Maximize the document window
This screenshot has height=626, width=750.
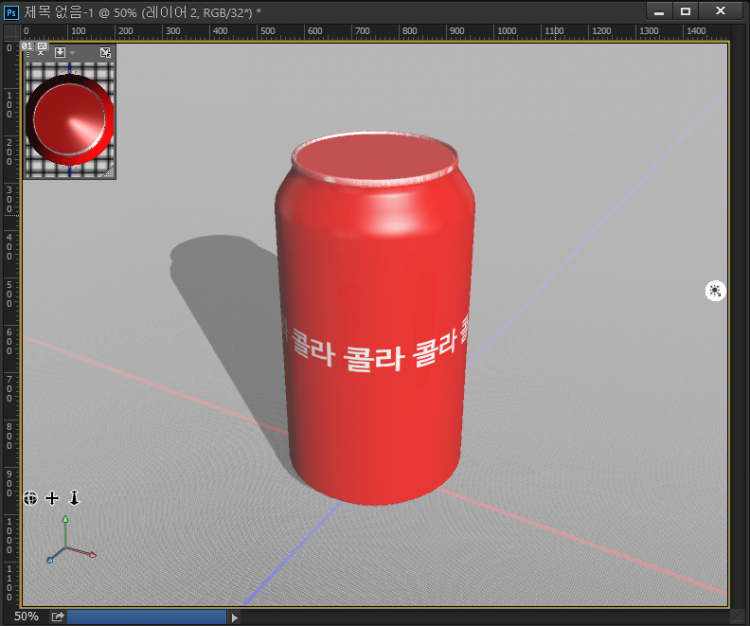click(x=685, y=11)
